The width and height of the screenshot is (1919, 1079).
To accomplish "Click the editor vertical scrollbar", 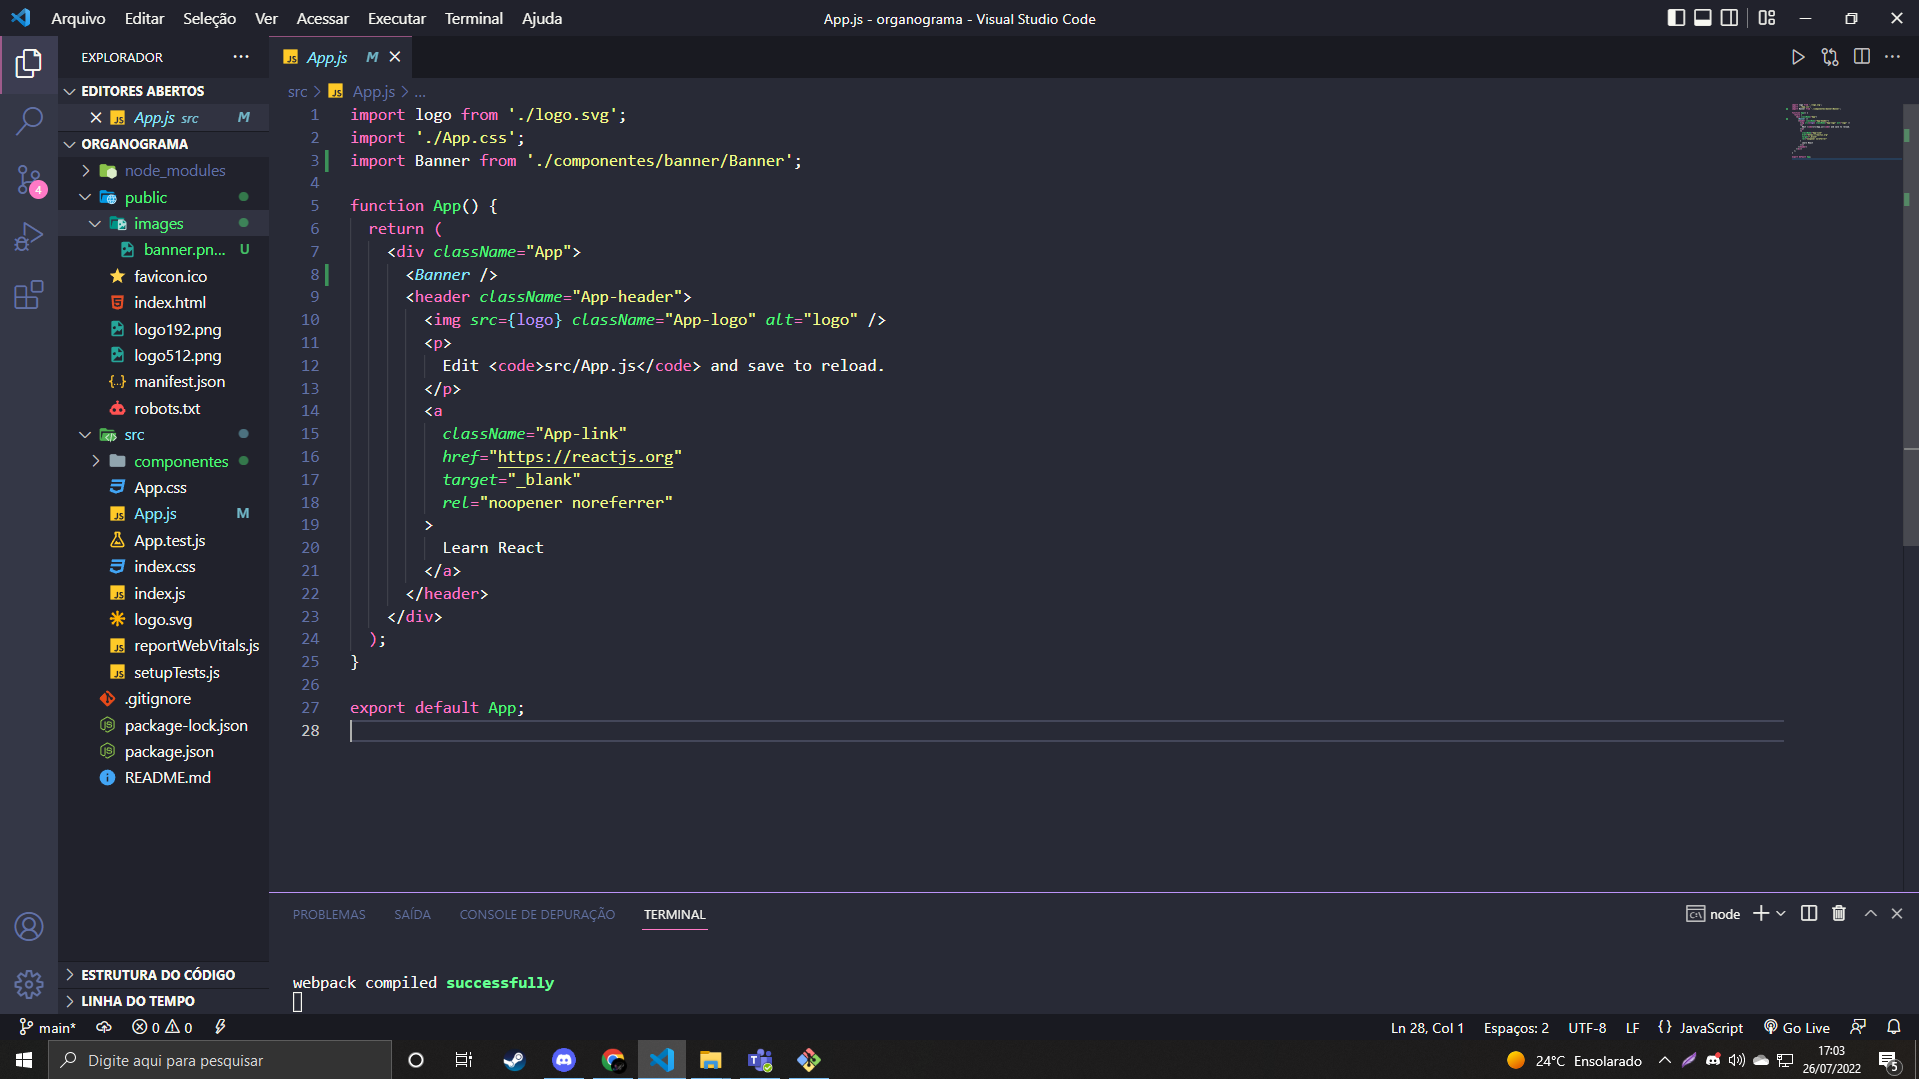I will [1910, 325].
